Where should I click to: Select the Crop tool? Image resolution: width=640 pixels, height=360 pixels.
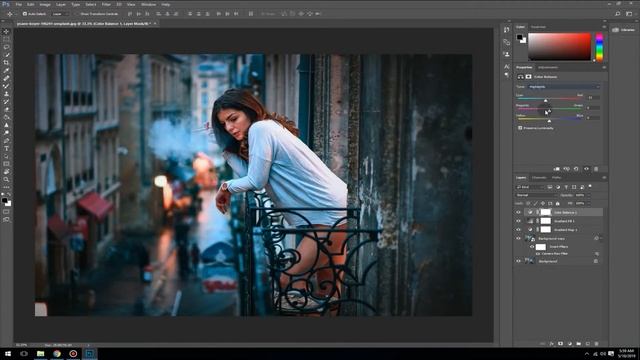point(6,62)
